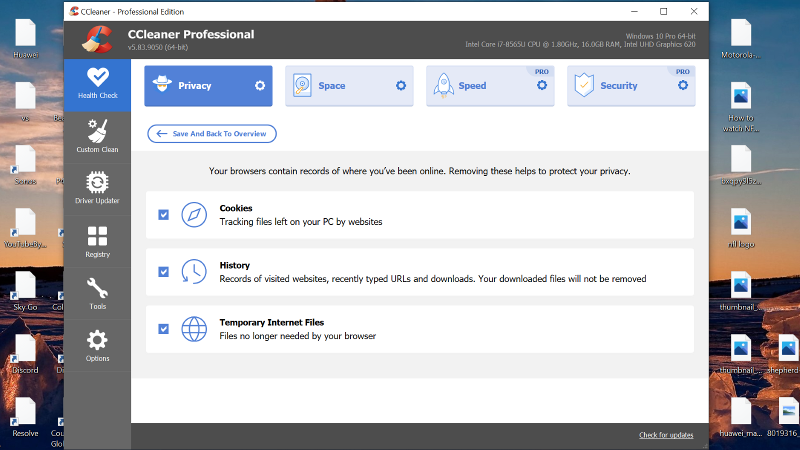This screenshot has width=800, height=450.
Task: Select the Sonos desktop shortcut
Action: tap(26, 166)
